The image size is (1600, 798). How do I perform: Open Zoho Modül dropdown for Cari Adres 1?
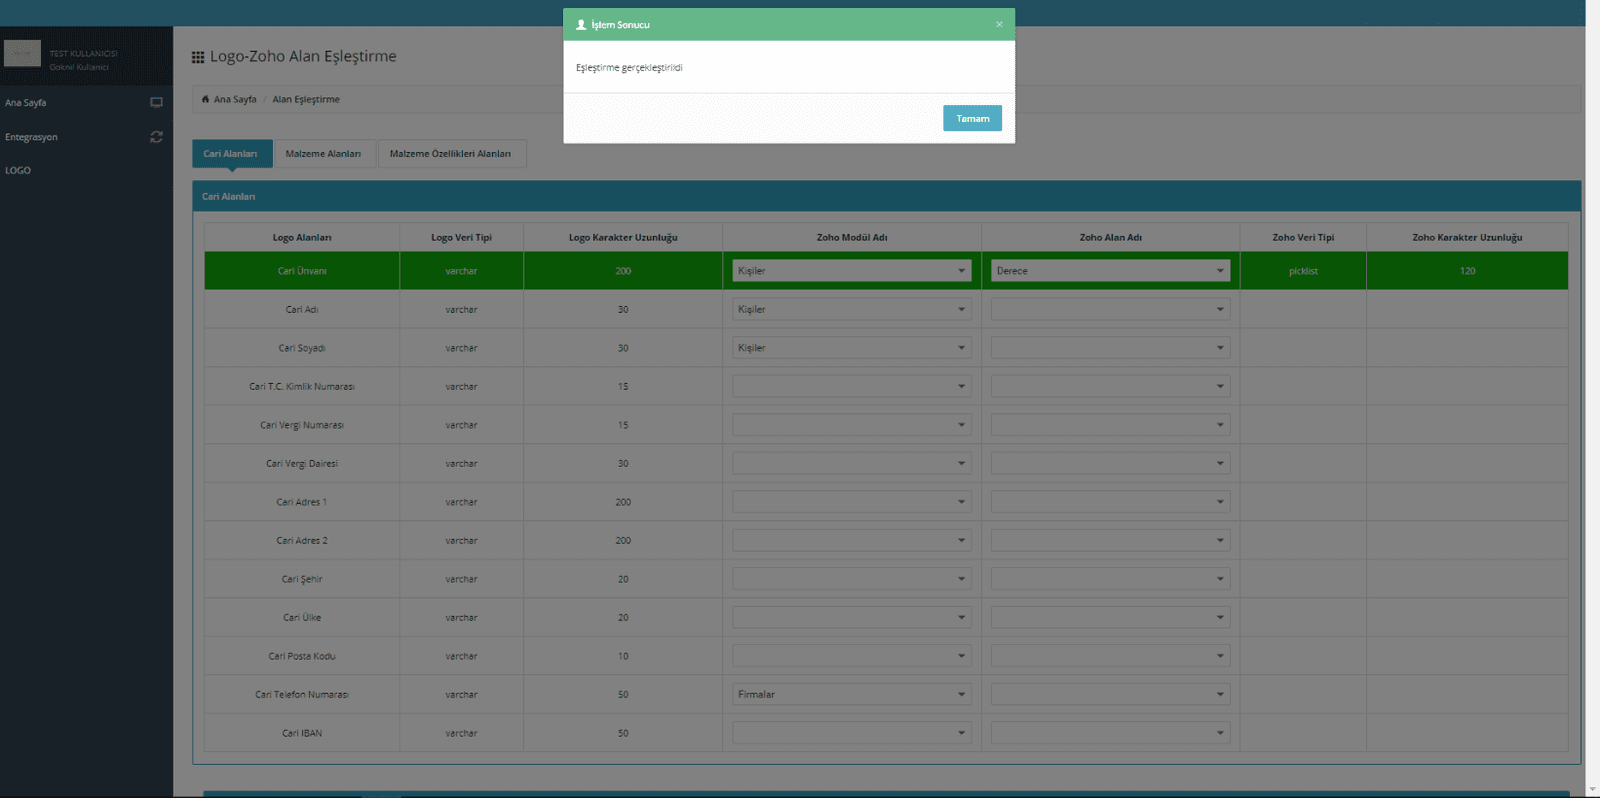[x=851, y=502]
